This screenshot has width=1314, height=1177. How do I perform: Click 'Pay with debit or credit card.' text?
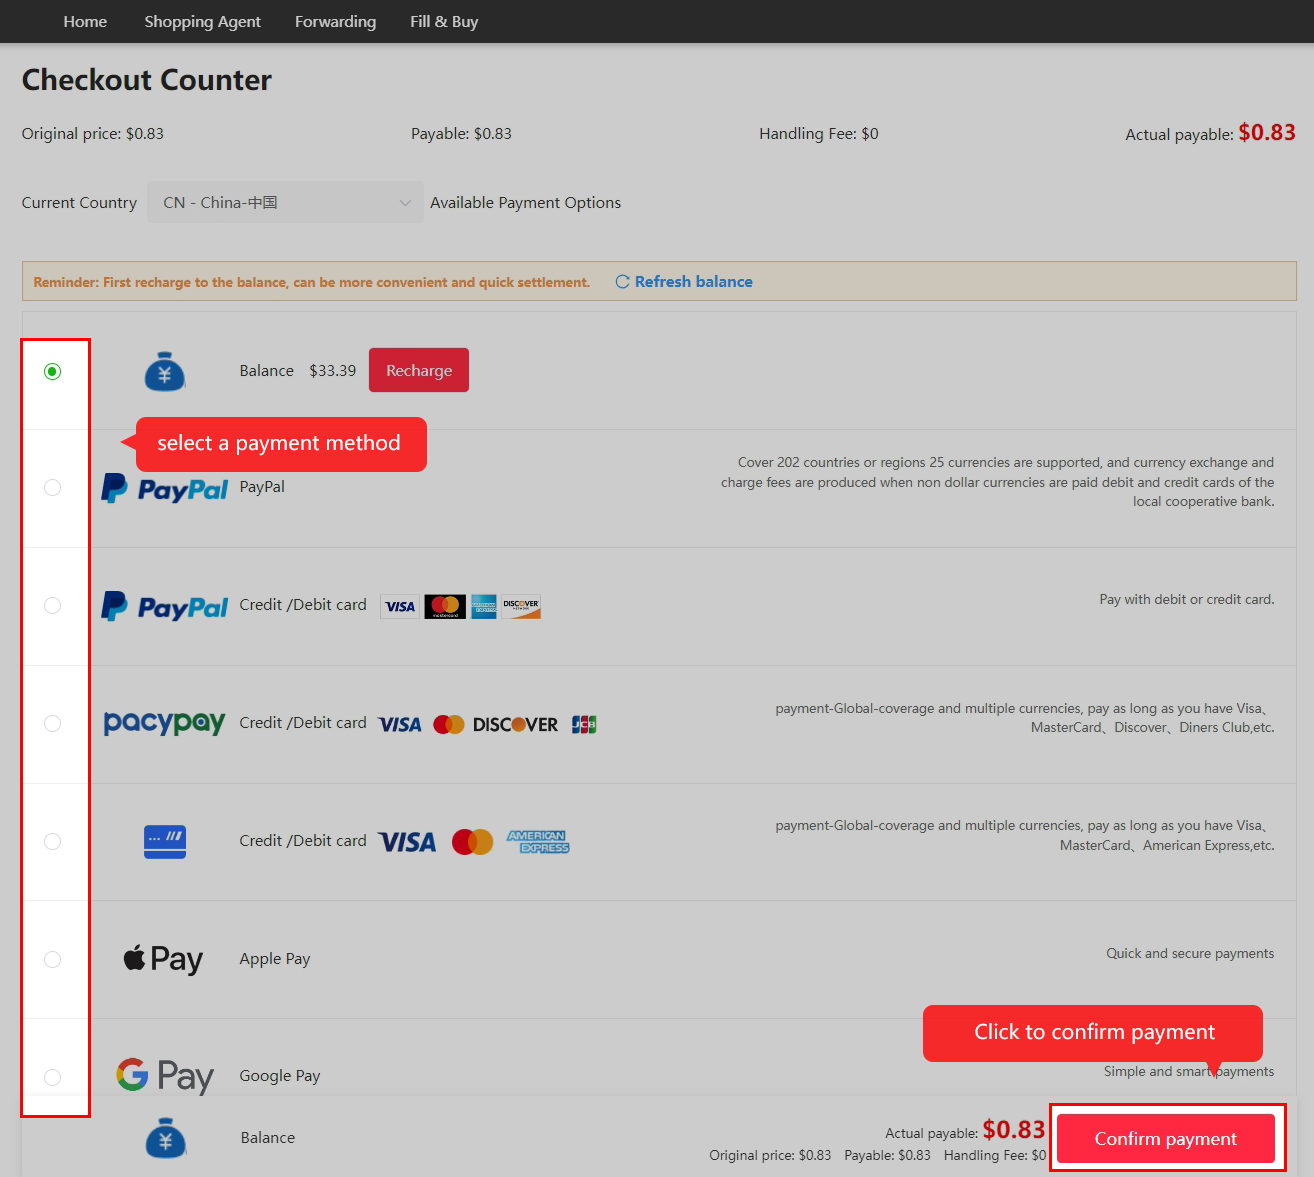(x=1187, y=599)
